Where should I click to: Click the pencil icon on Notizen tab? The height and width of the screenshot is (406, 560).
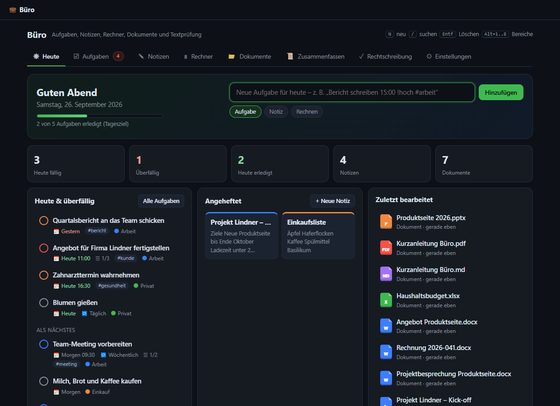[141, 56]
